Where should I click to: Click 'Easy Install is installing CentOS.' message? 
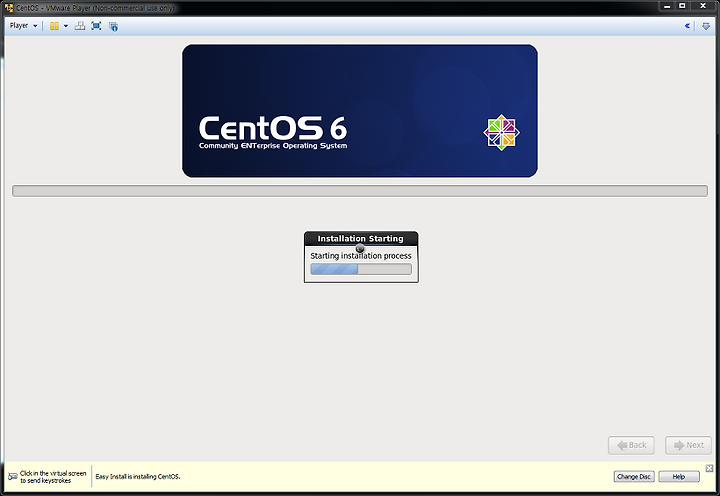(x=138, y=476)
